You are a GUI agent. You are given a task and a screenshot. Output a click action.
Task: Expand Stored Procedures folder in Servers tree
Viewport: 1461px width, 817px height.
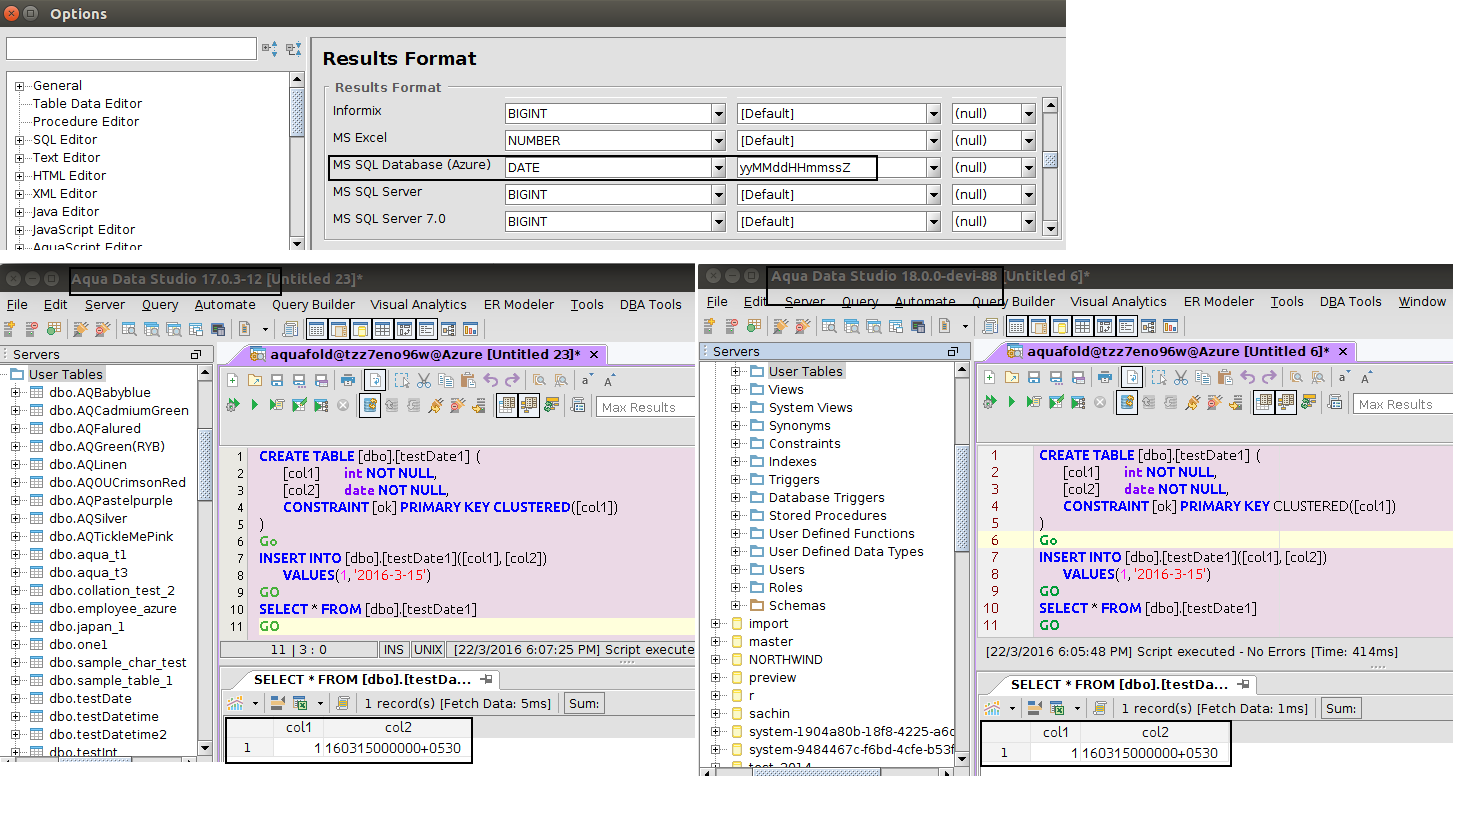click(x=735, y=516)
